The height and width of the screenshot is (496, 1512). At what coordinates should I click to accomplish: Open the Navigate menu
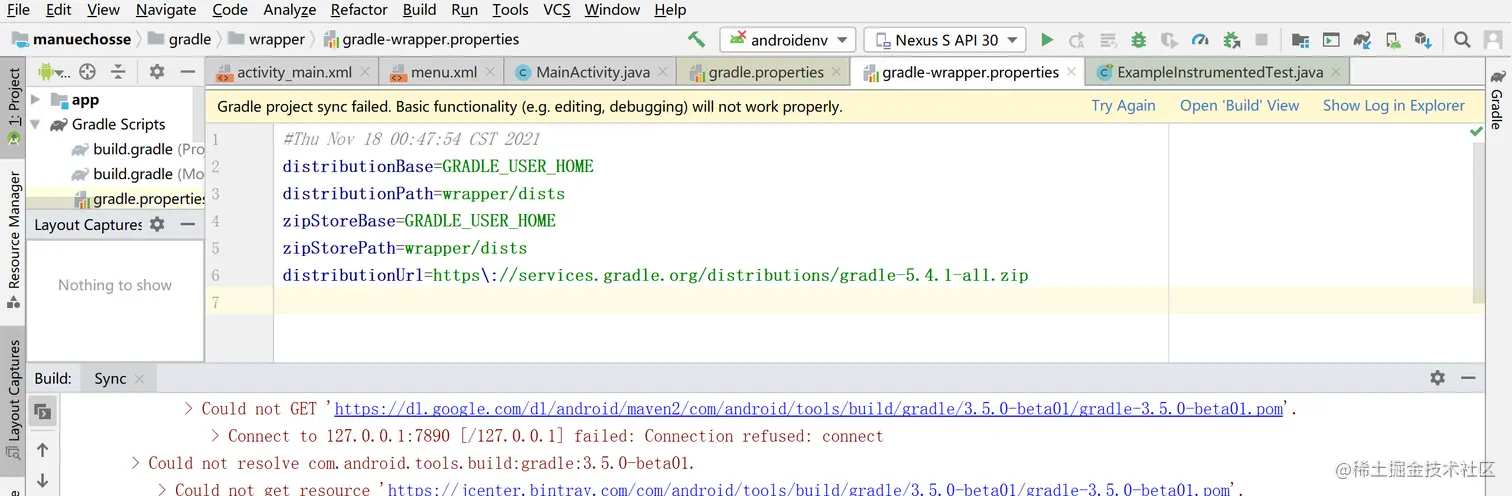(166, 10)
